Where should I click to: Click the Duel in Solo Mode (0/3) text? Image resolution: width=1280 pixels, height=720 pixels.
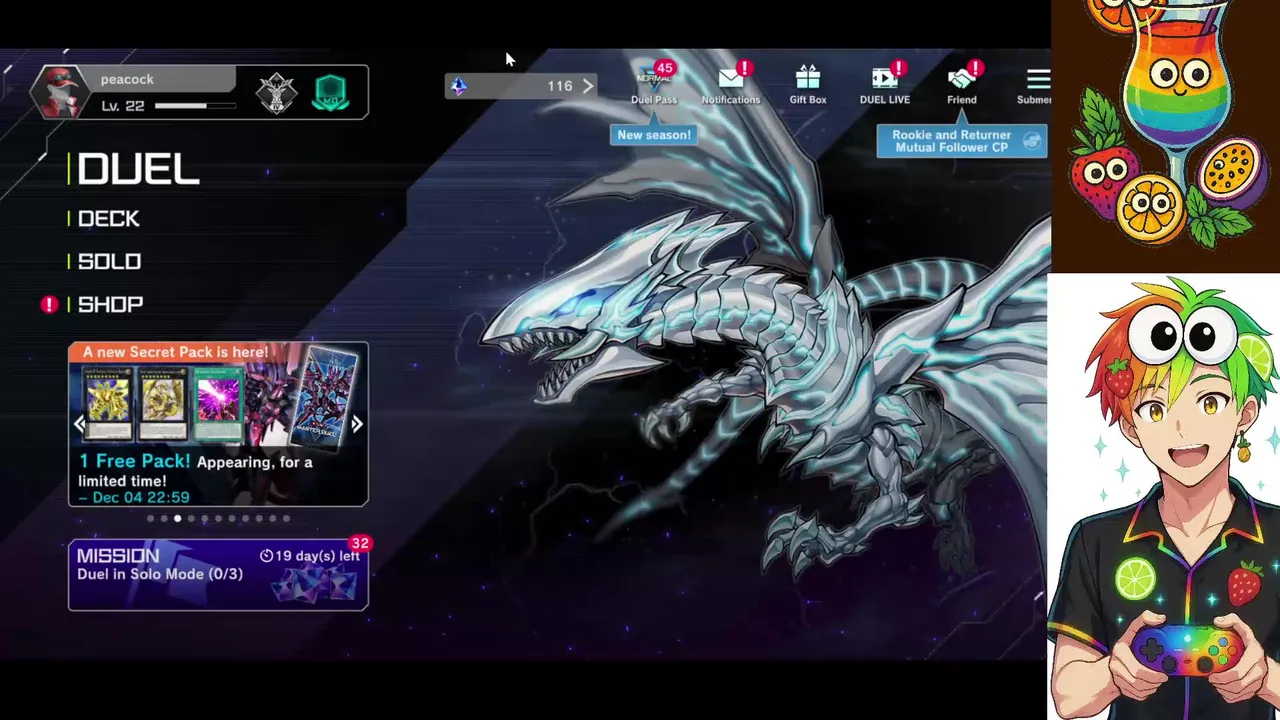tap(160, 575)
